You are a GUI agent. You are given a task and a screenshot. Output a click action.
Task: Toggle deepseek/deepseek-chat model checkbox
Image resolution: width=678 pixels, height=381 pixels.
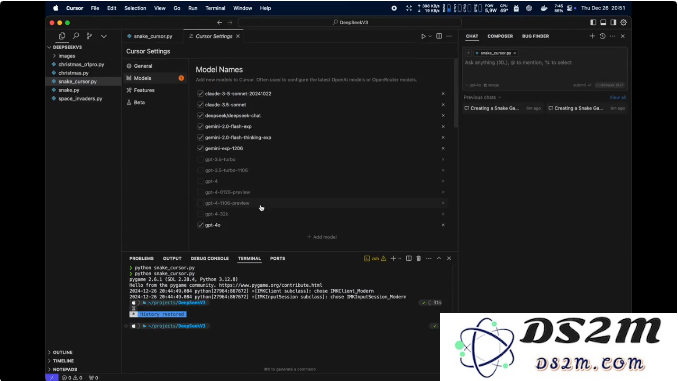[200, 115]
